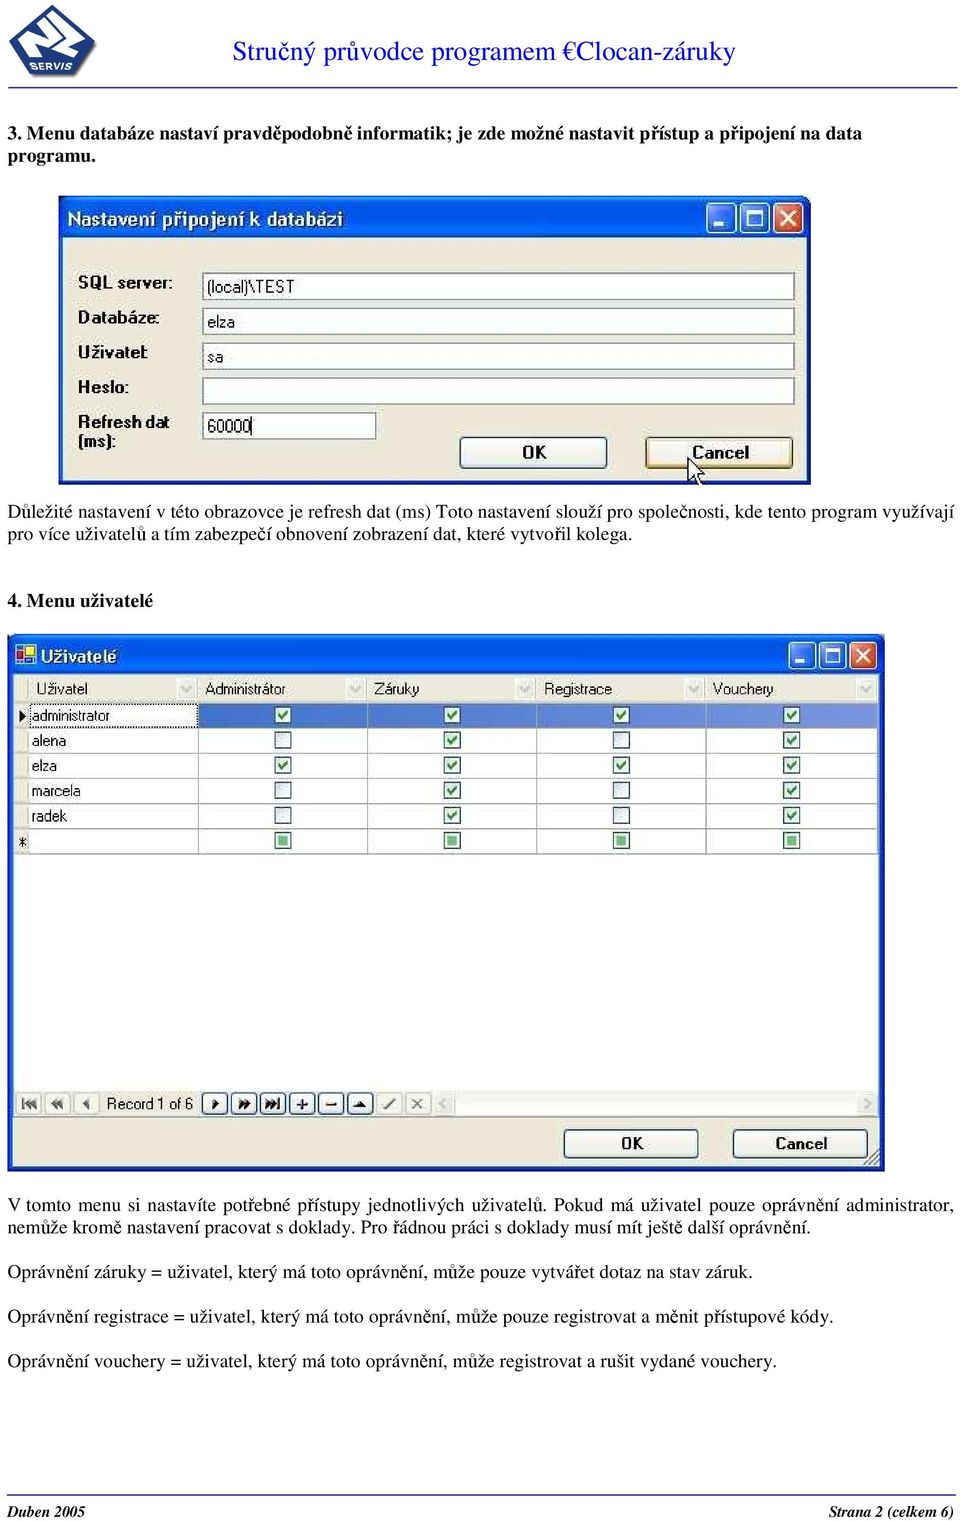Click the N Servis logo
960x1521 pixels.
pyautogui.click(x=52, y=42)
